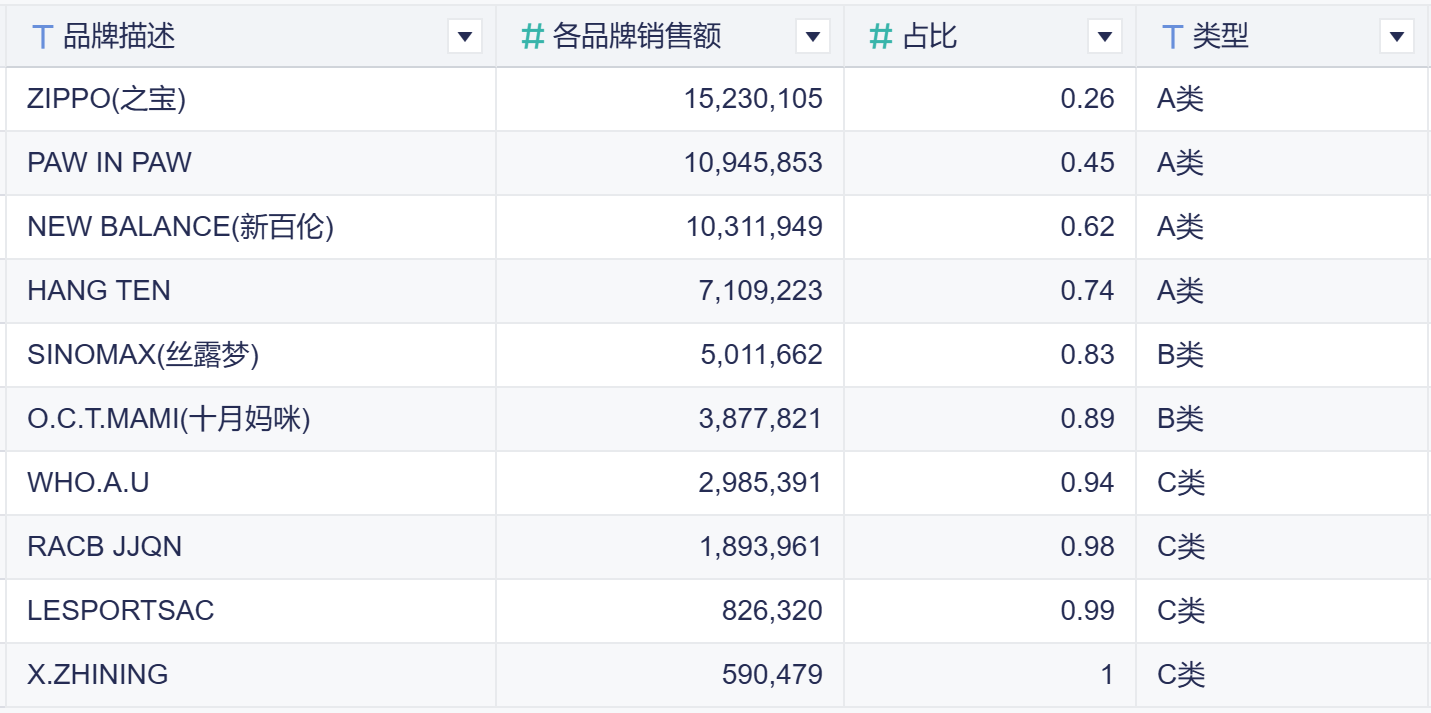Click the sales value 2,985,391
The width and height of the screenshot is (1431, 713).
(x=760, y=483)
